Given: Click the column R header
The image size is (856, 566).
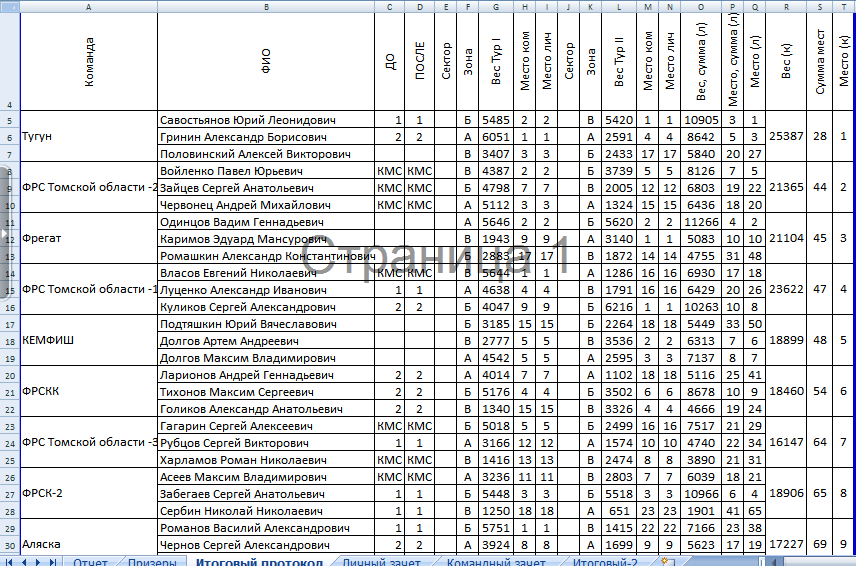Looking at the screenshot, I should click(x=786, y=7).
